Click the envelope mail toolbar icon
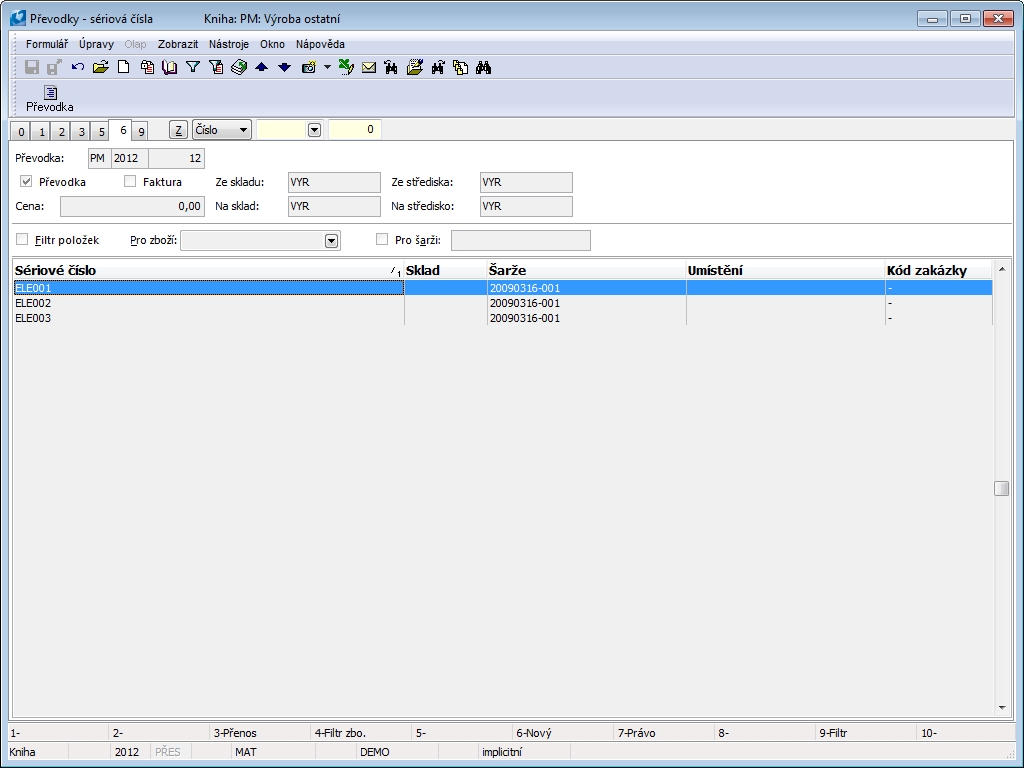Viewport: 1024px width, 768px height. [x=369, y=68]
